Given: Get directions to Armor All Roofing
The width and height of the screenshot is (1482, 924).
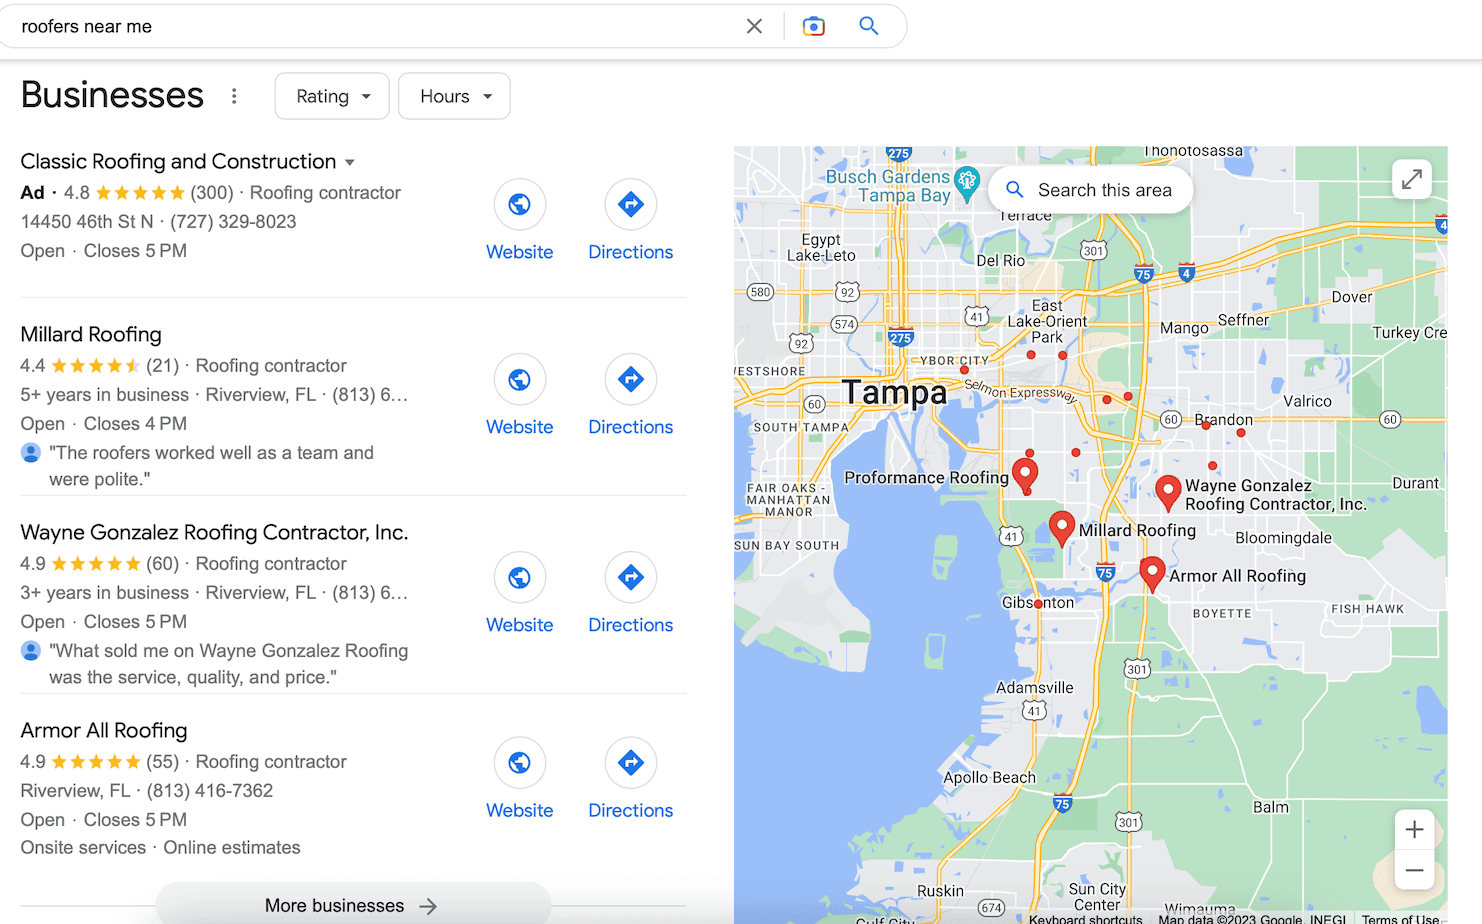Looking at the screenshot, I should 631,763.
